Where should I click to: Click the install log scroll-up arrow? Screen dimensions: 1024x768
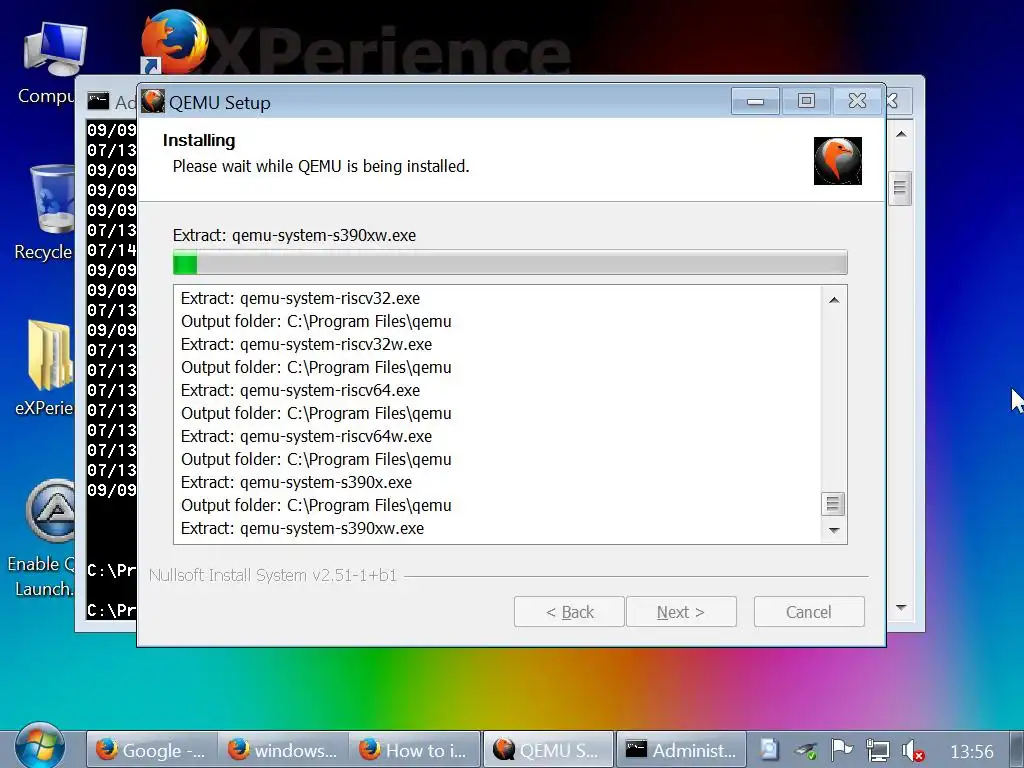click(833, 300)
